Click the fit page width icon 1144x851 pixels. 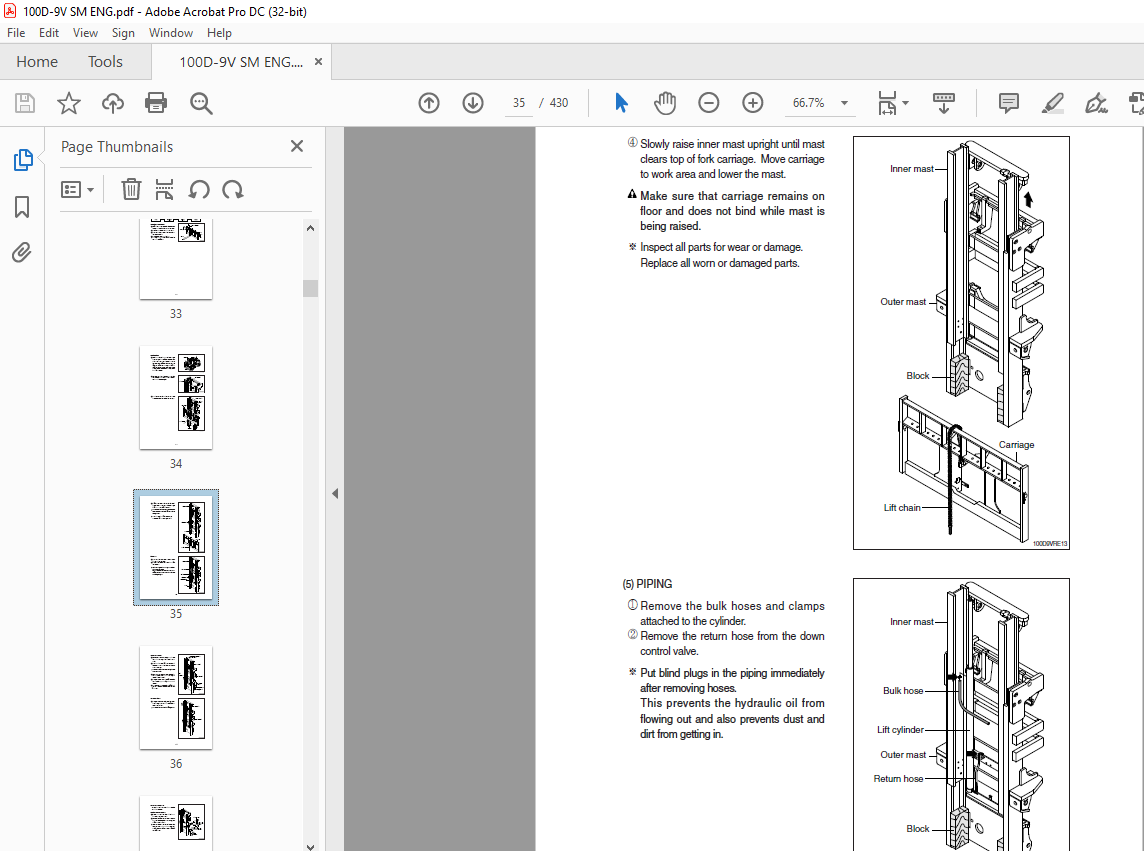(x=887, y=103)
